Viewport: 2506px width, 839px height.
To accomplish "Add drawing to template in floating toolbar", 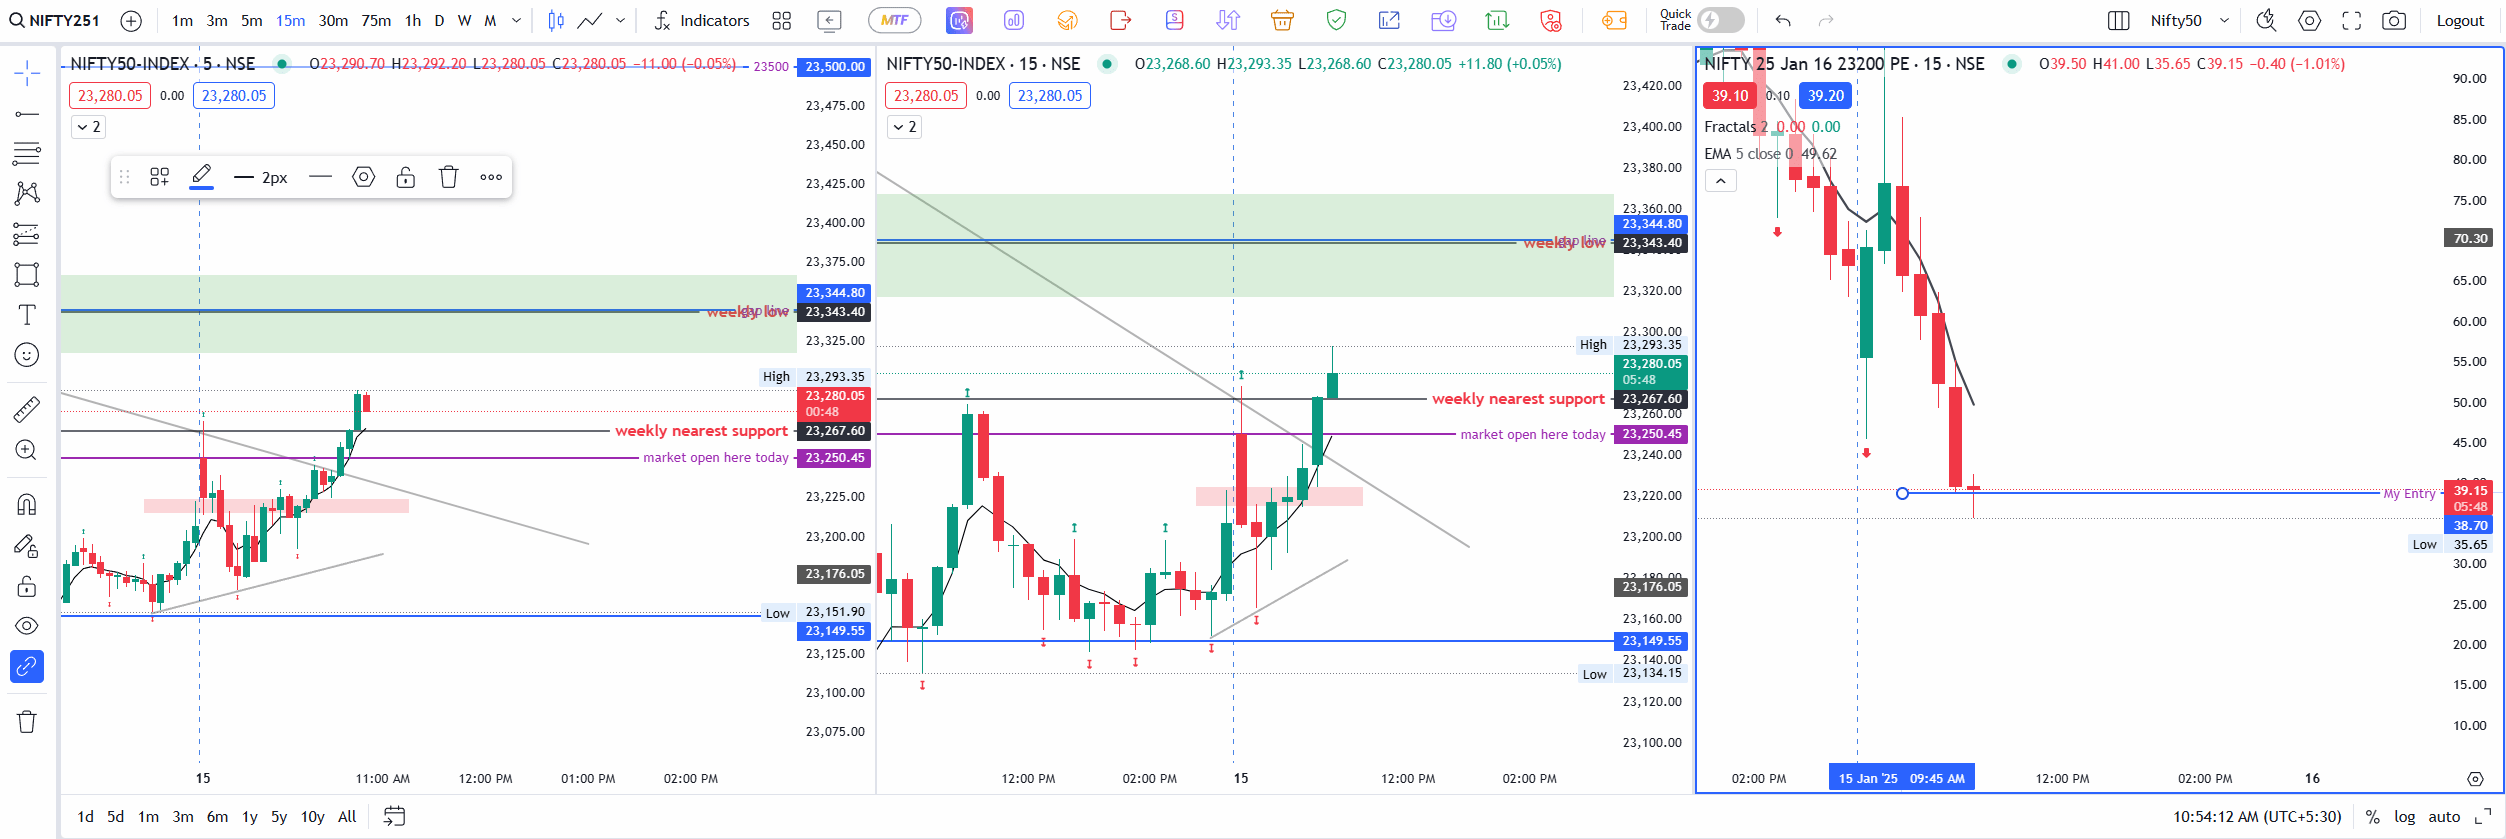I will click(x=160, y=177).
